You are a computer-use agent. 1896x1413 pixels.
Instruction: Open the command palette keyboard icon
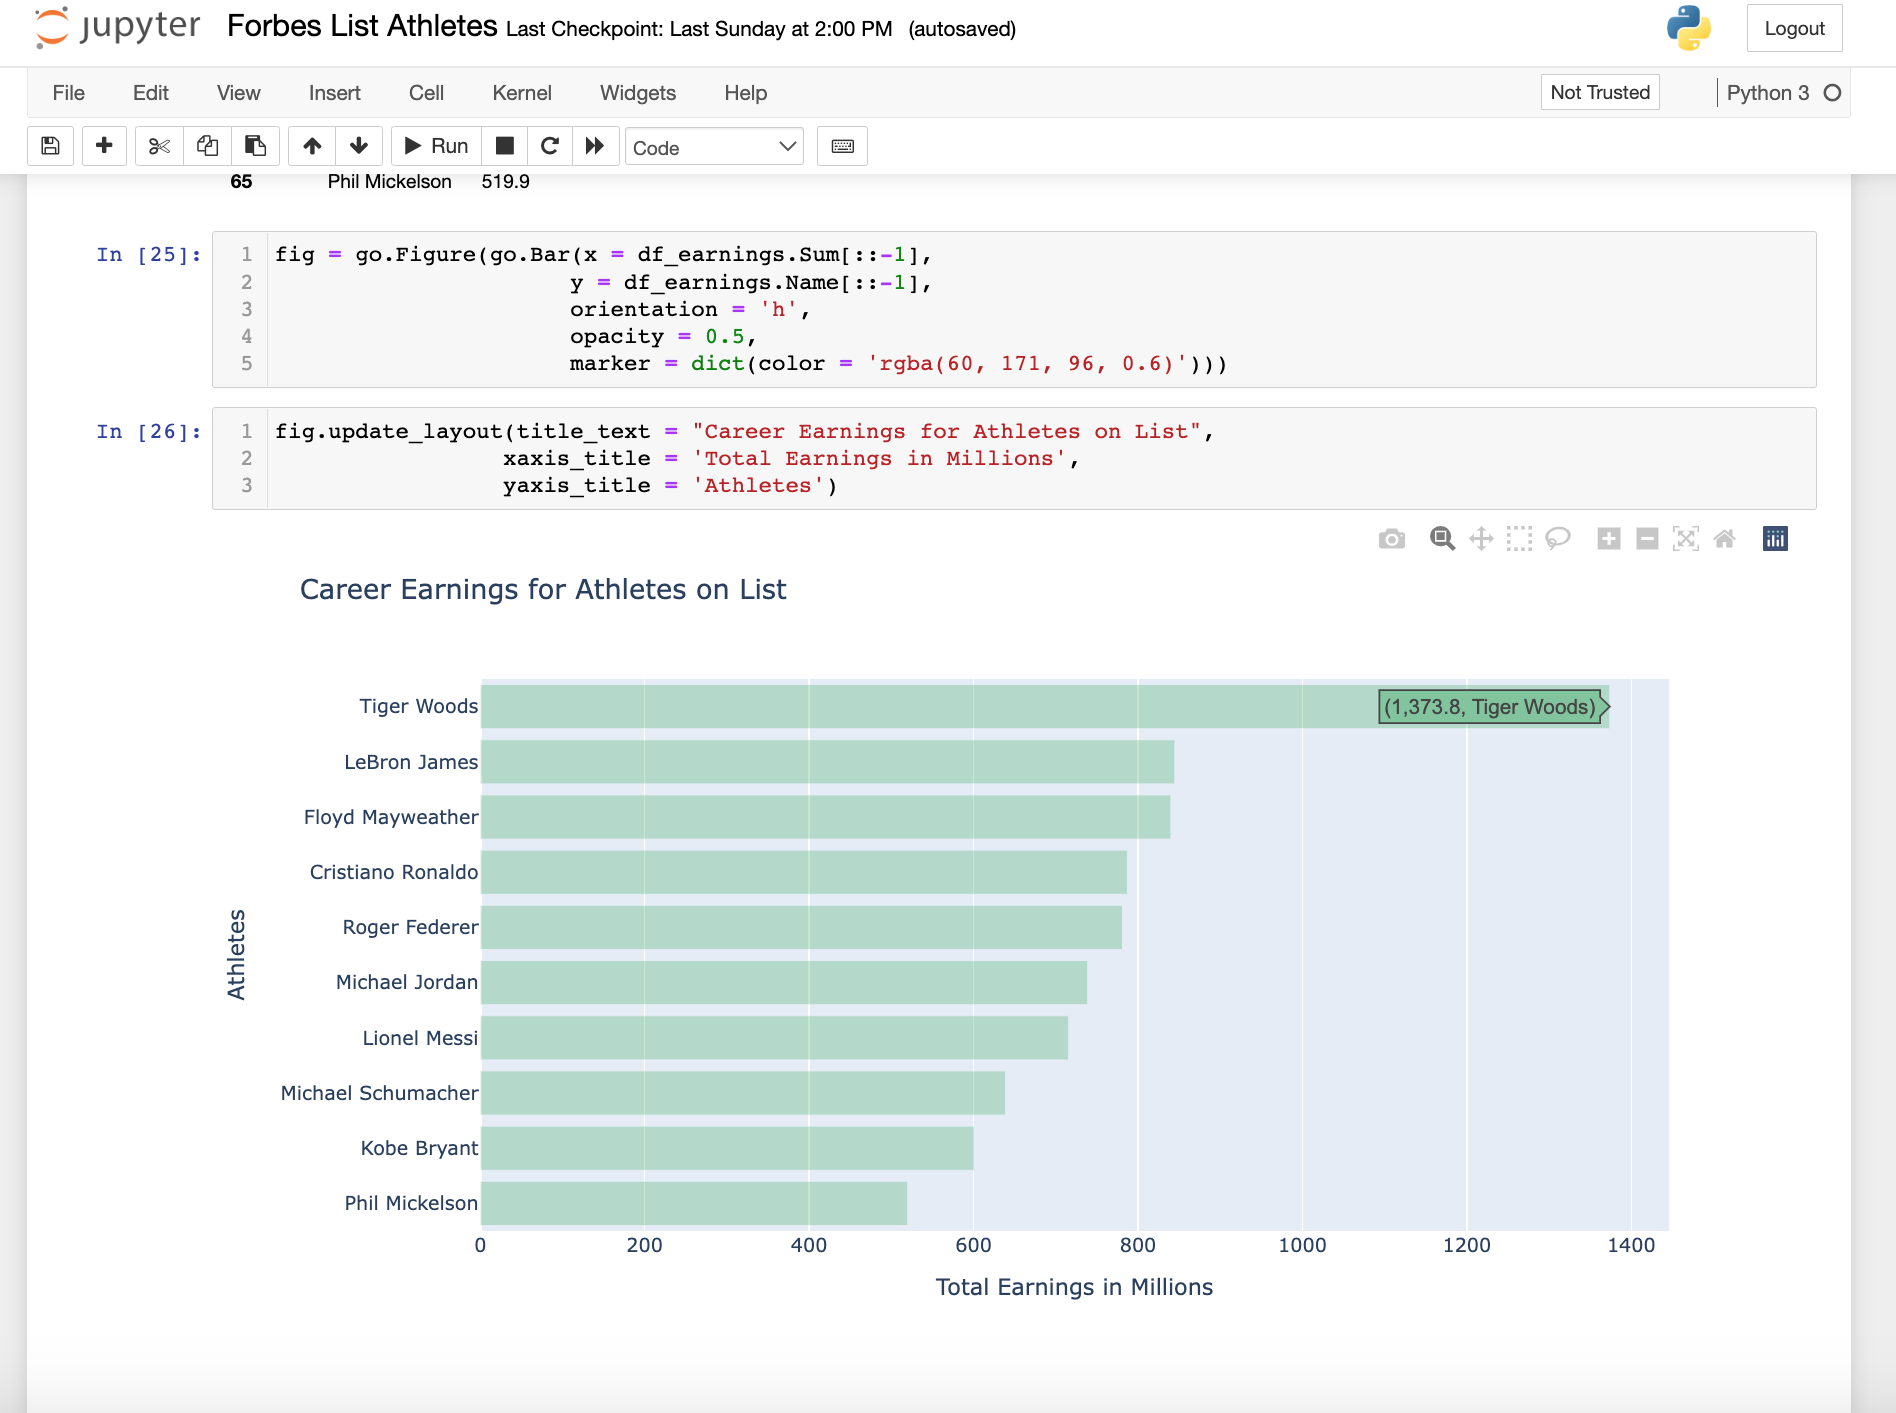(x=842, y=146)
